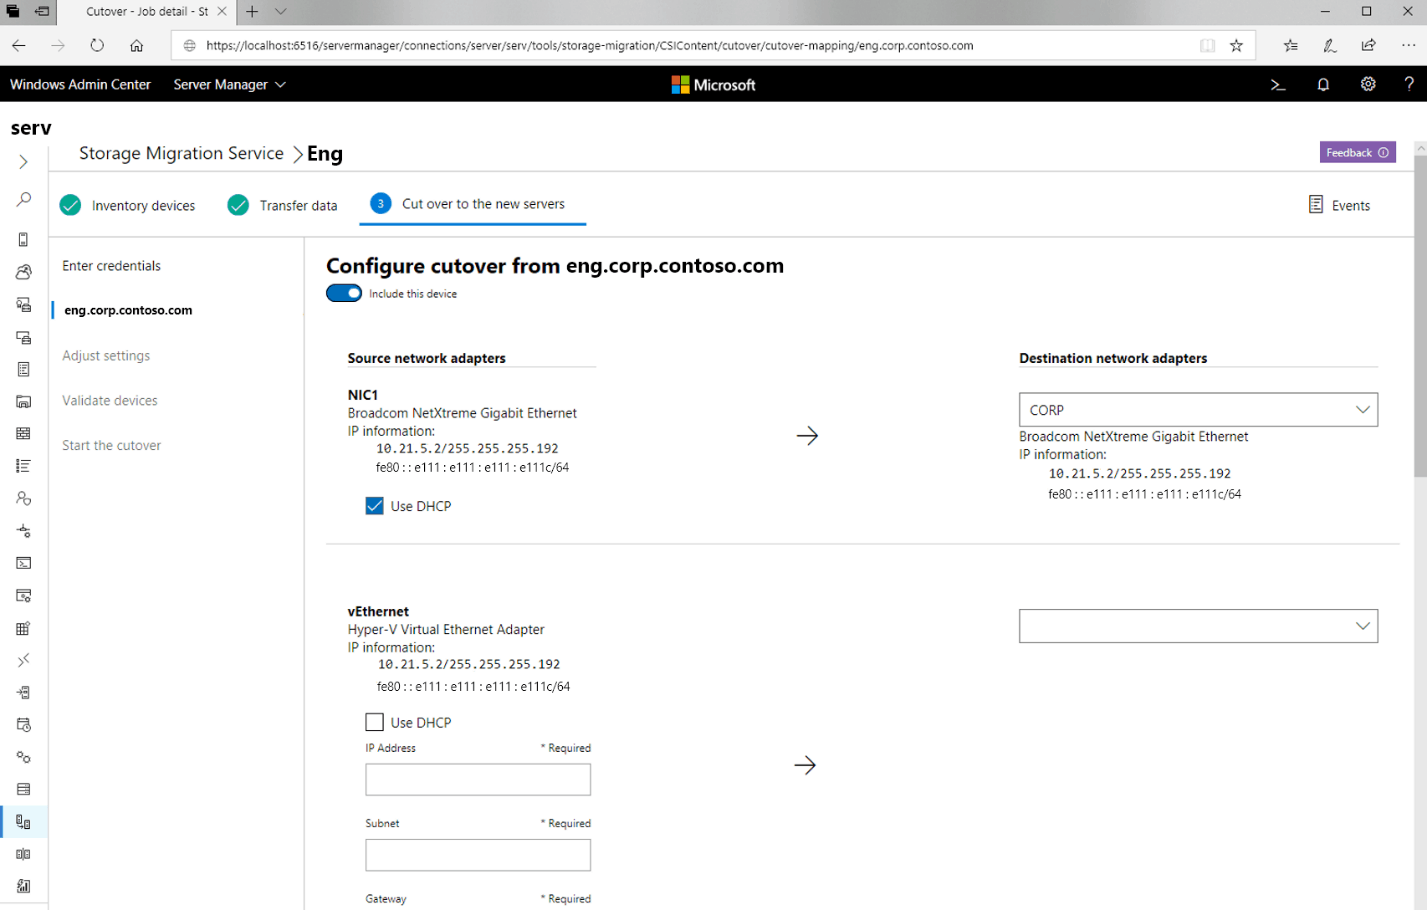Go to the Inventory devices step
This screenshot has height=910, width=1427.
click(x=128, y=205)
